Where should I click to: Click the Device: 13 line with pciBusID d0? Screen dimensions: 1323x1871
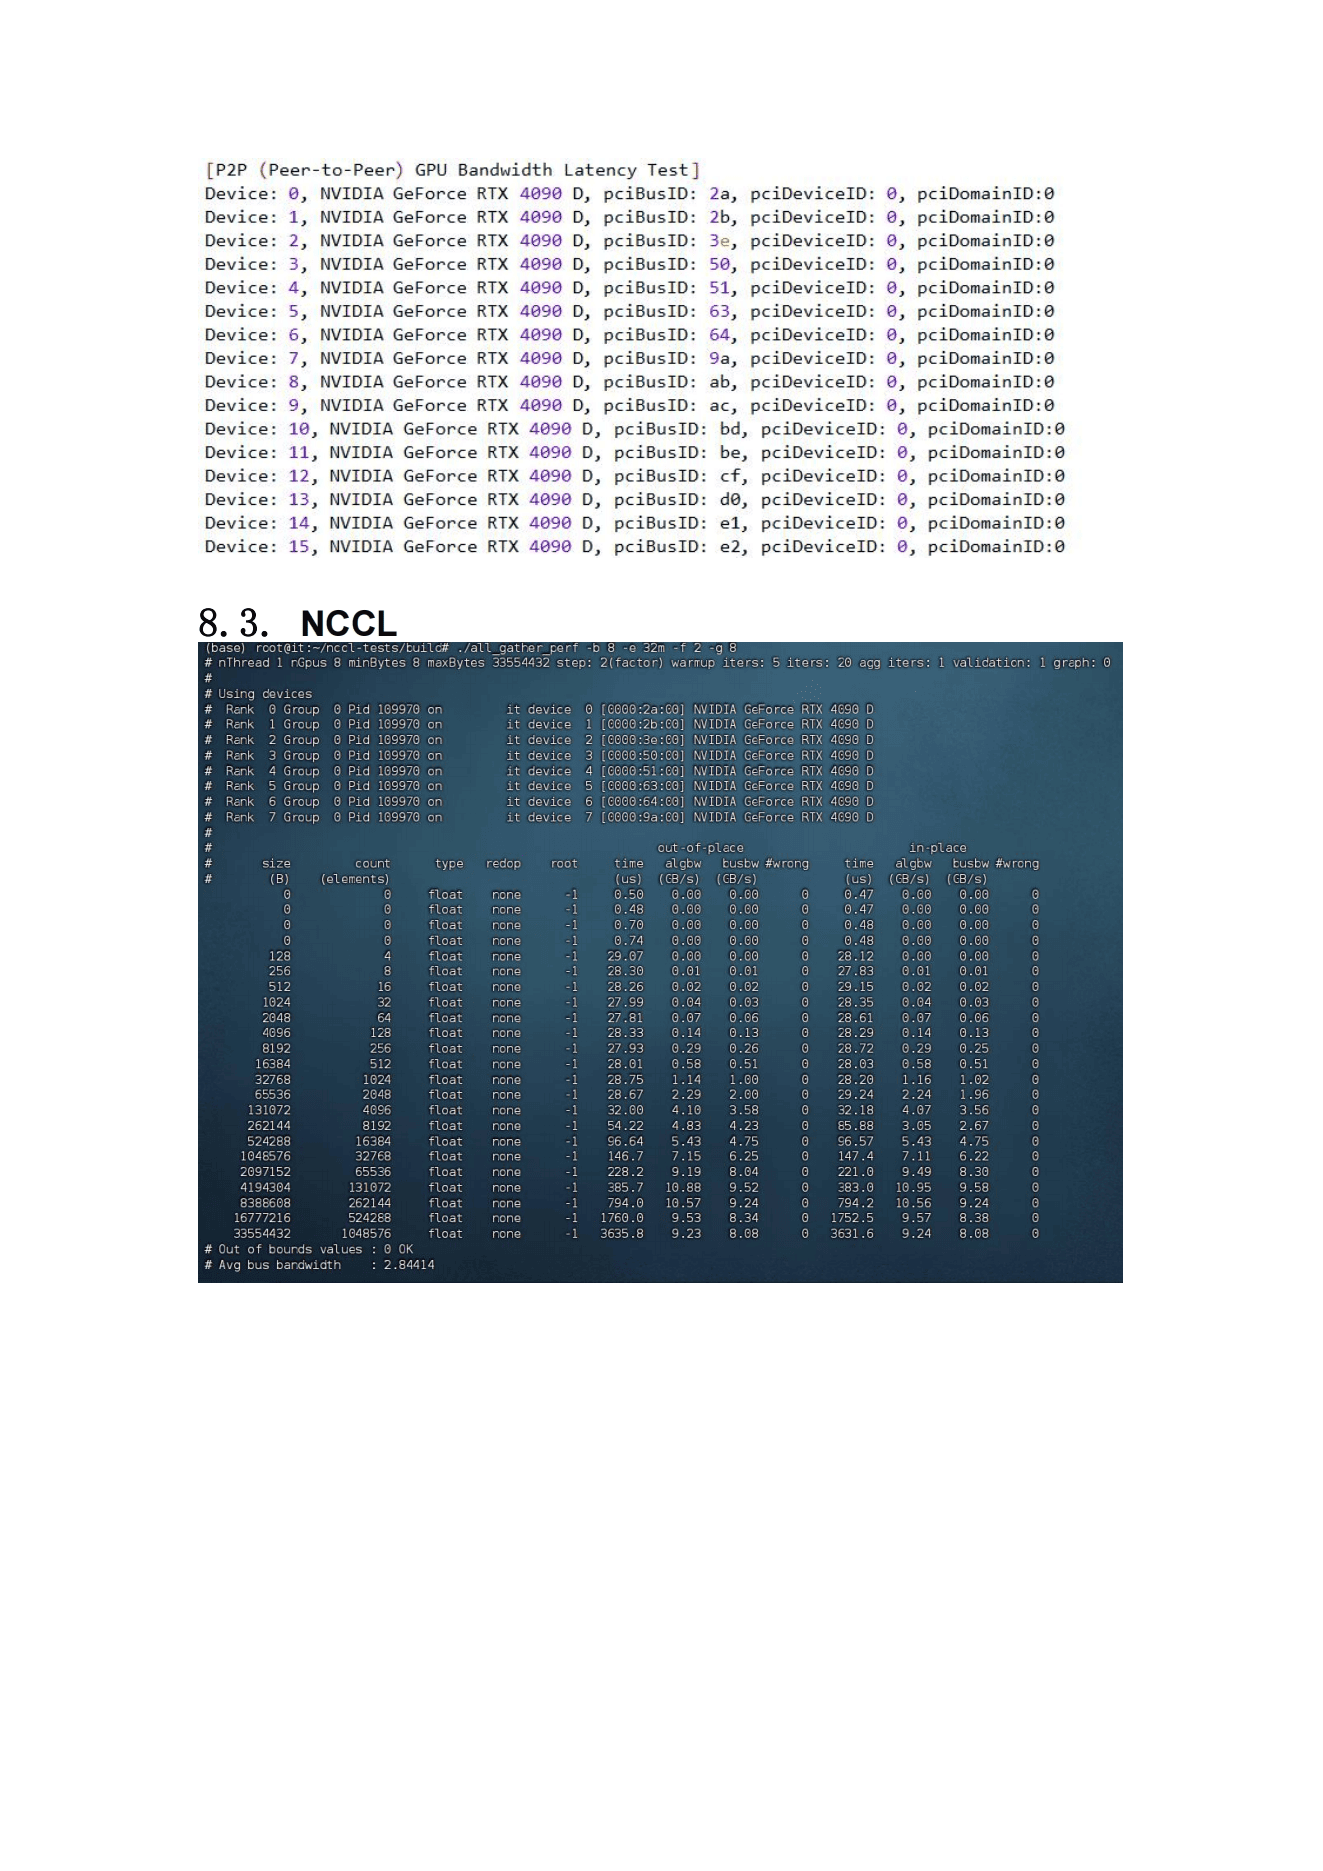point(635,499)
